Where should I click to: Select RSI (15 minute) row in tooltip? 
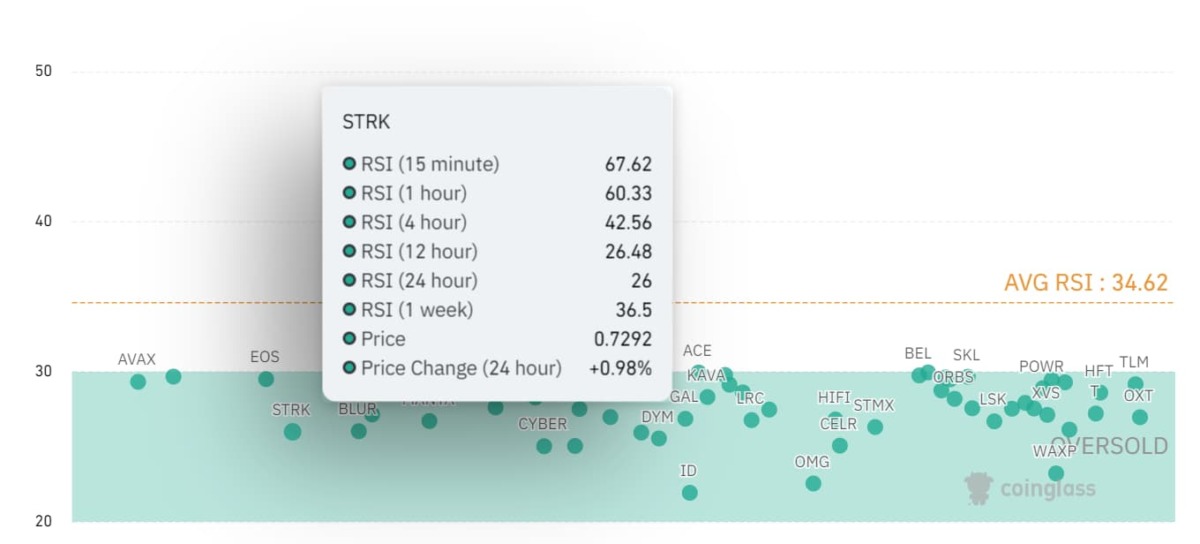(x=497, y=164)
